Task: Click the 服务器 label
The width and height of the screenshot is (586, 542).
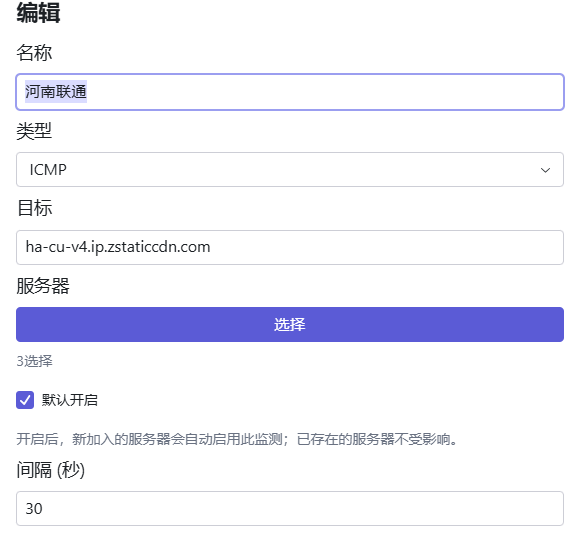Action: [43, 286]
